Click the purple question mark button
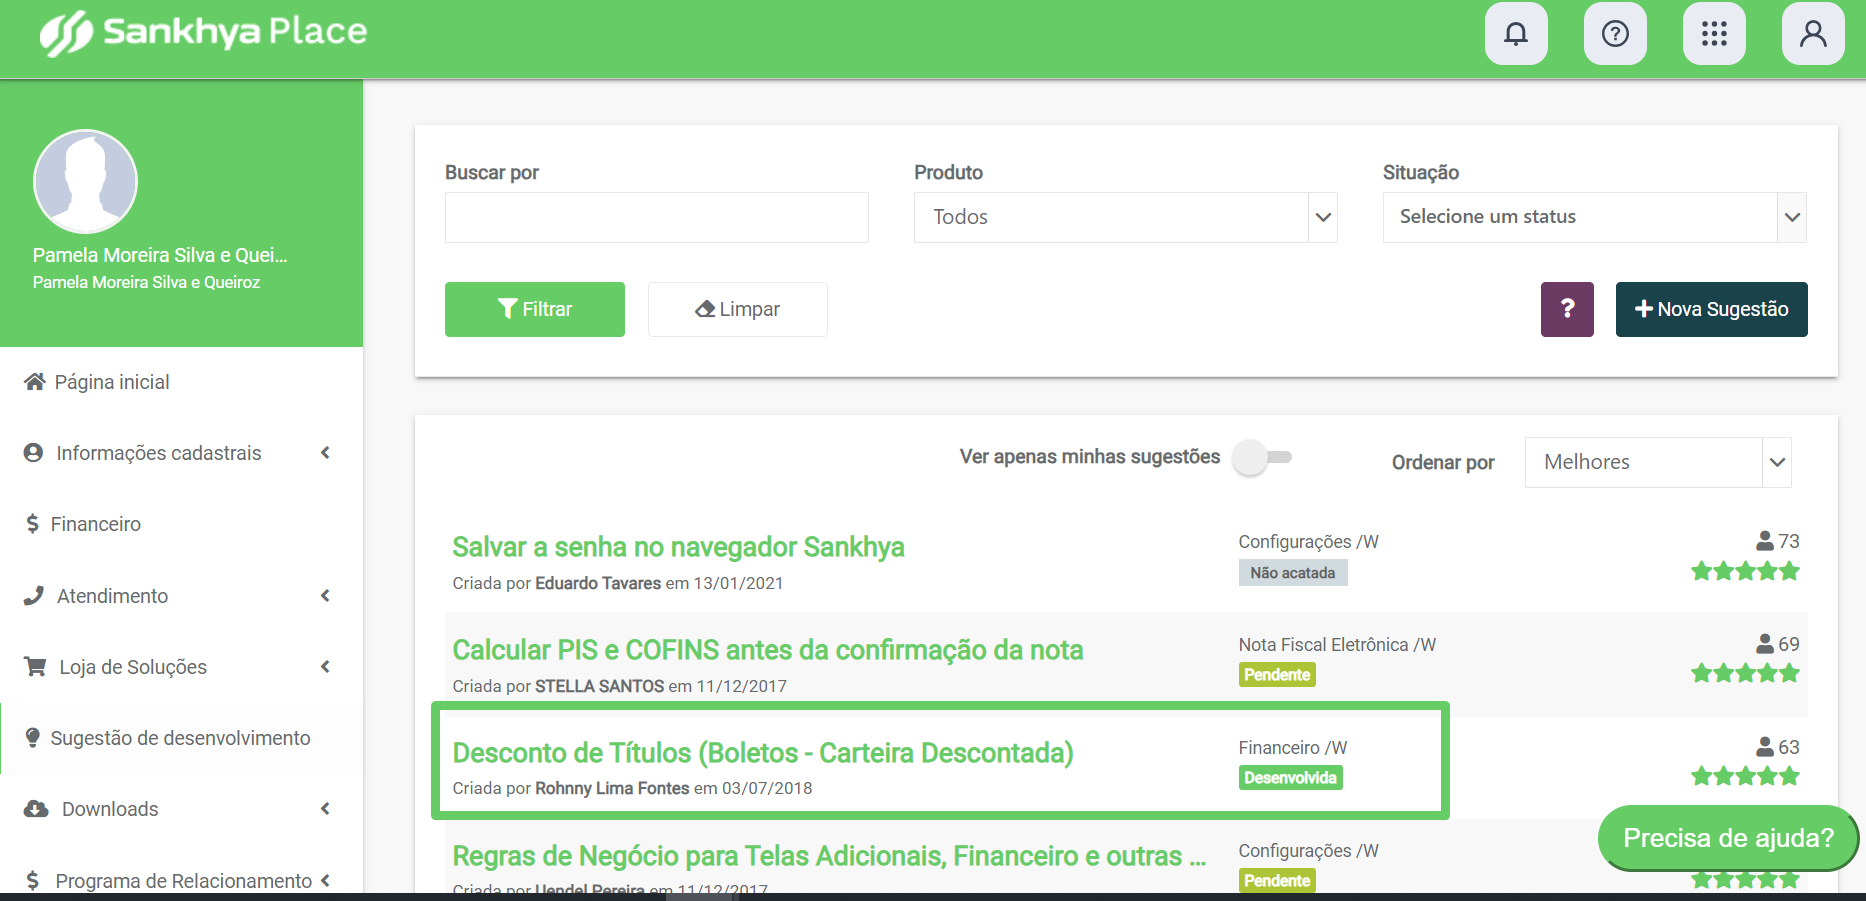This screenshot has height=901, width=1866. [1567, 309]
